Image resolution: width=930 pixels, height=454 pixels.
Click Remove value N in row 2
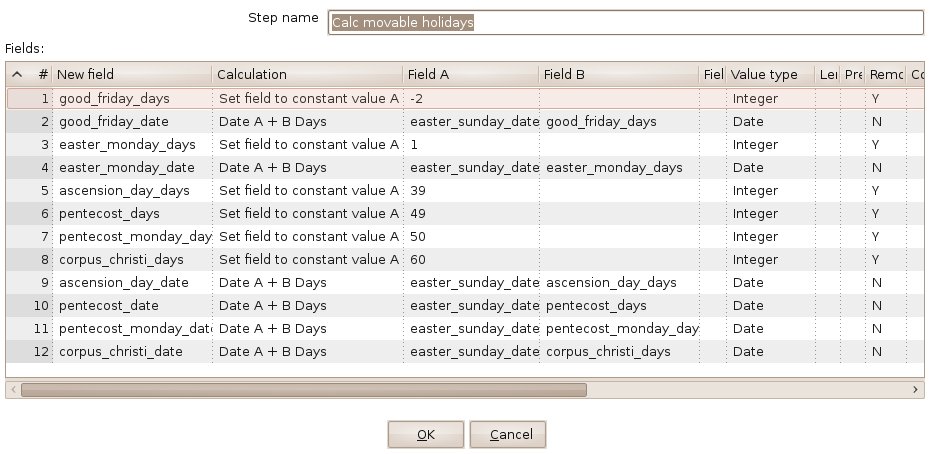pos(886,122)
